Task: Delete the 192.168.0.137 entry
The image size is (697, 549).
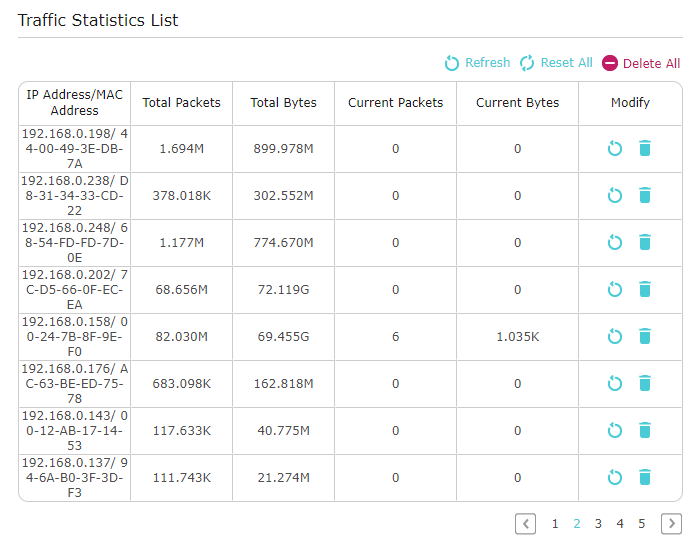Action: (x=645, y=477)
